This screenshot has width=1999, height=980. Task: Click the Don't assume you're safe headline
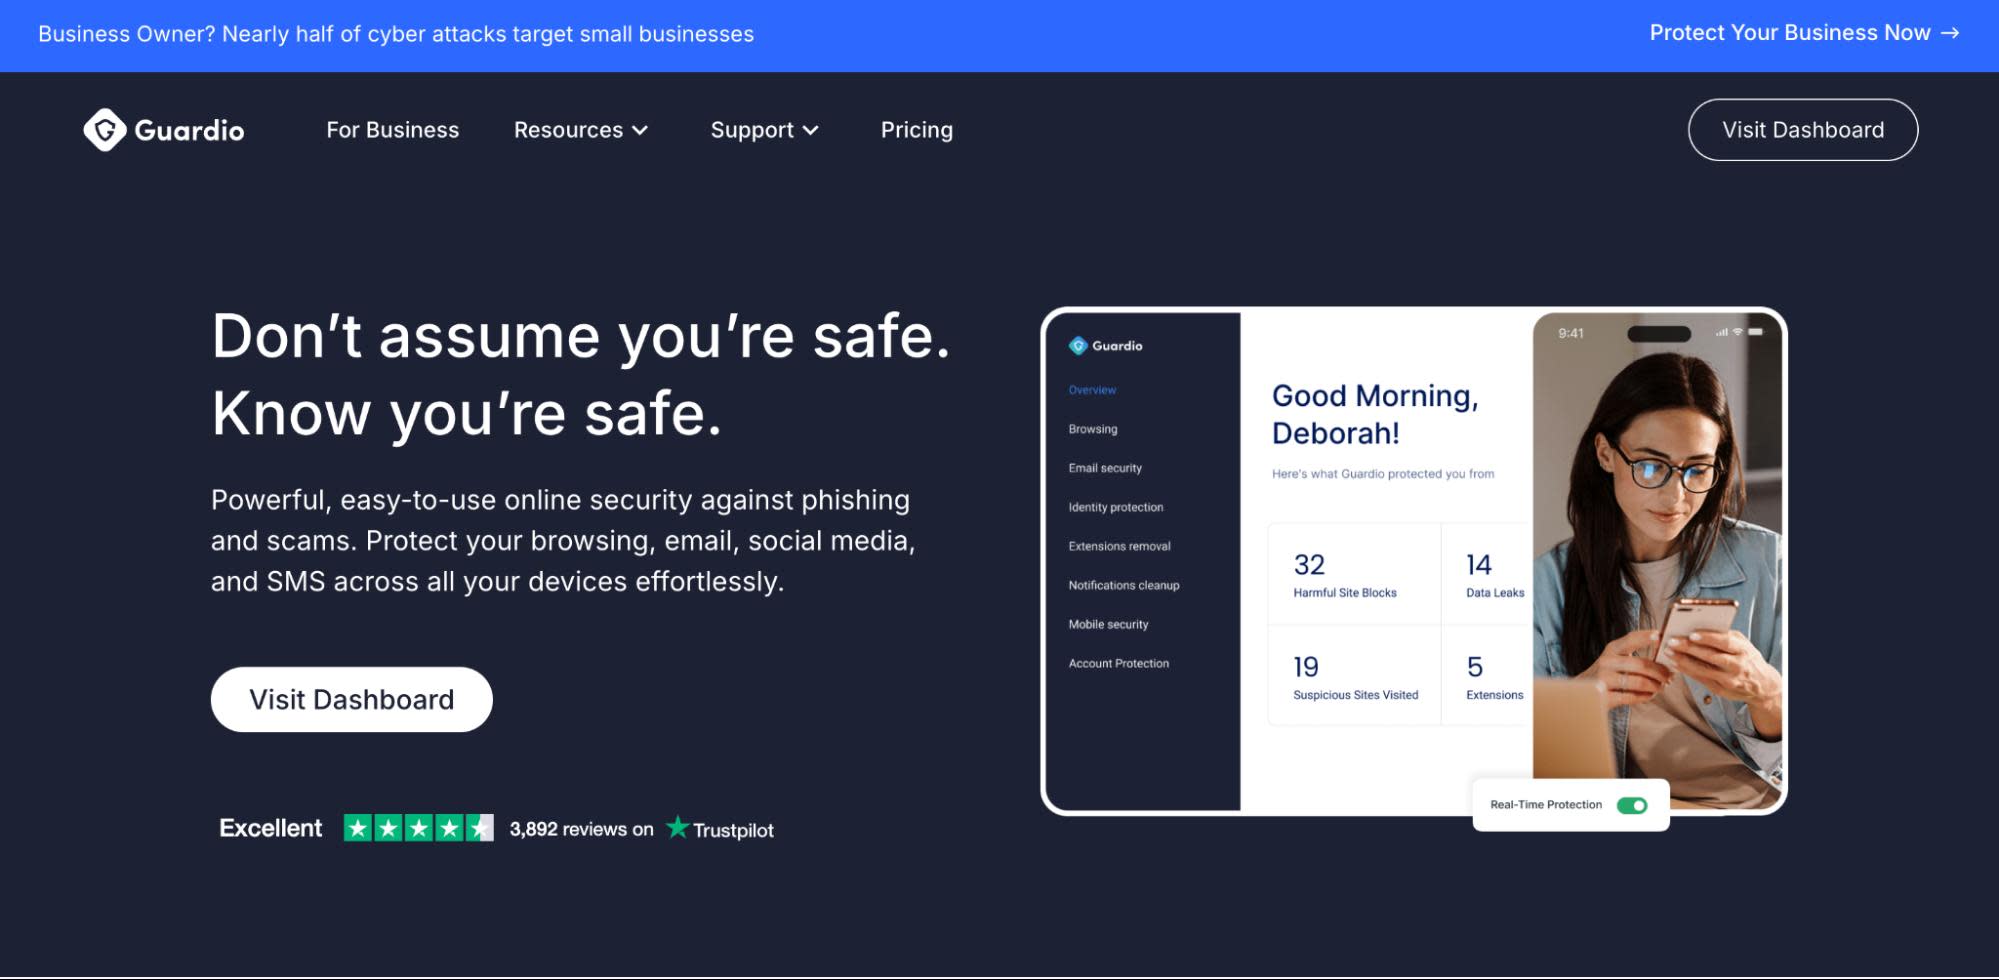[x=580, y=374]
